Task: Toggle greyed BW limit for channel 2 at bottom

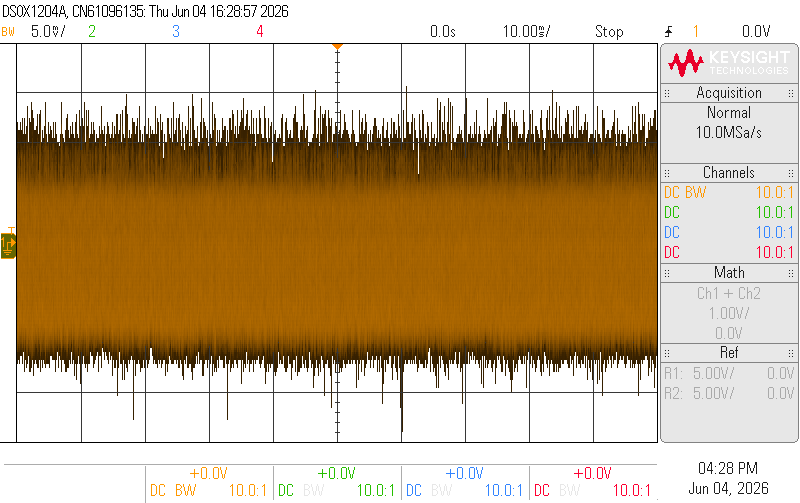Action: tap(313, 491)
